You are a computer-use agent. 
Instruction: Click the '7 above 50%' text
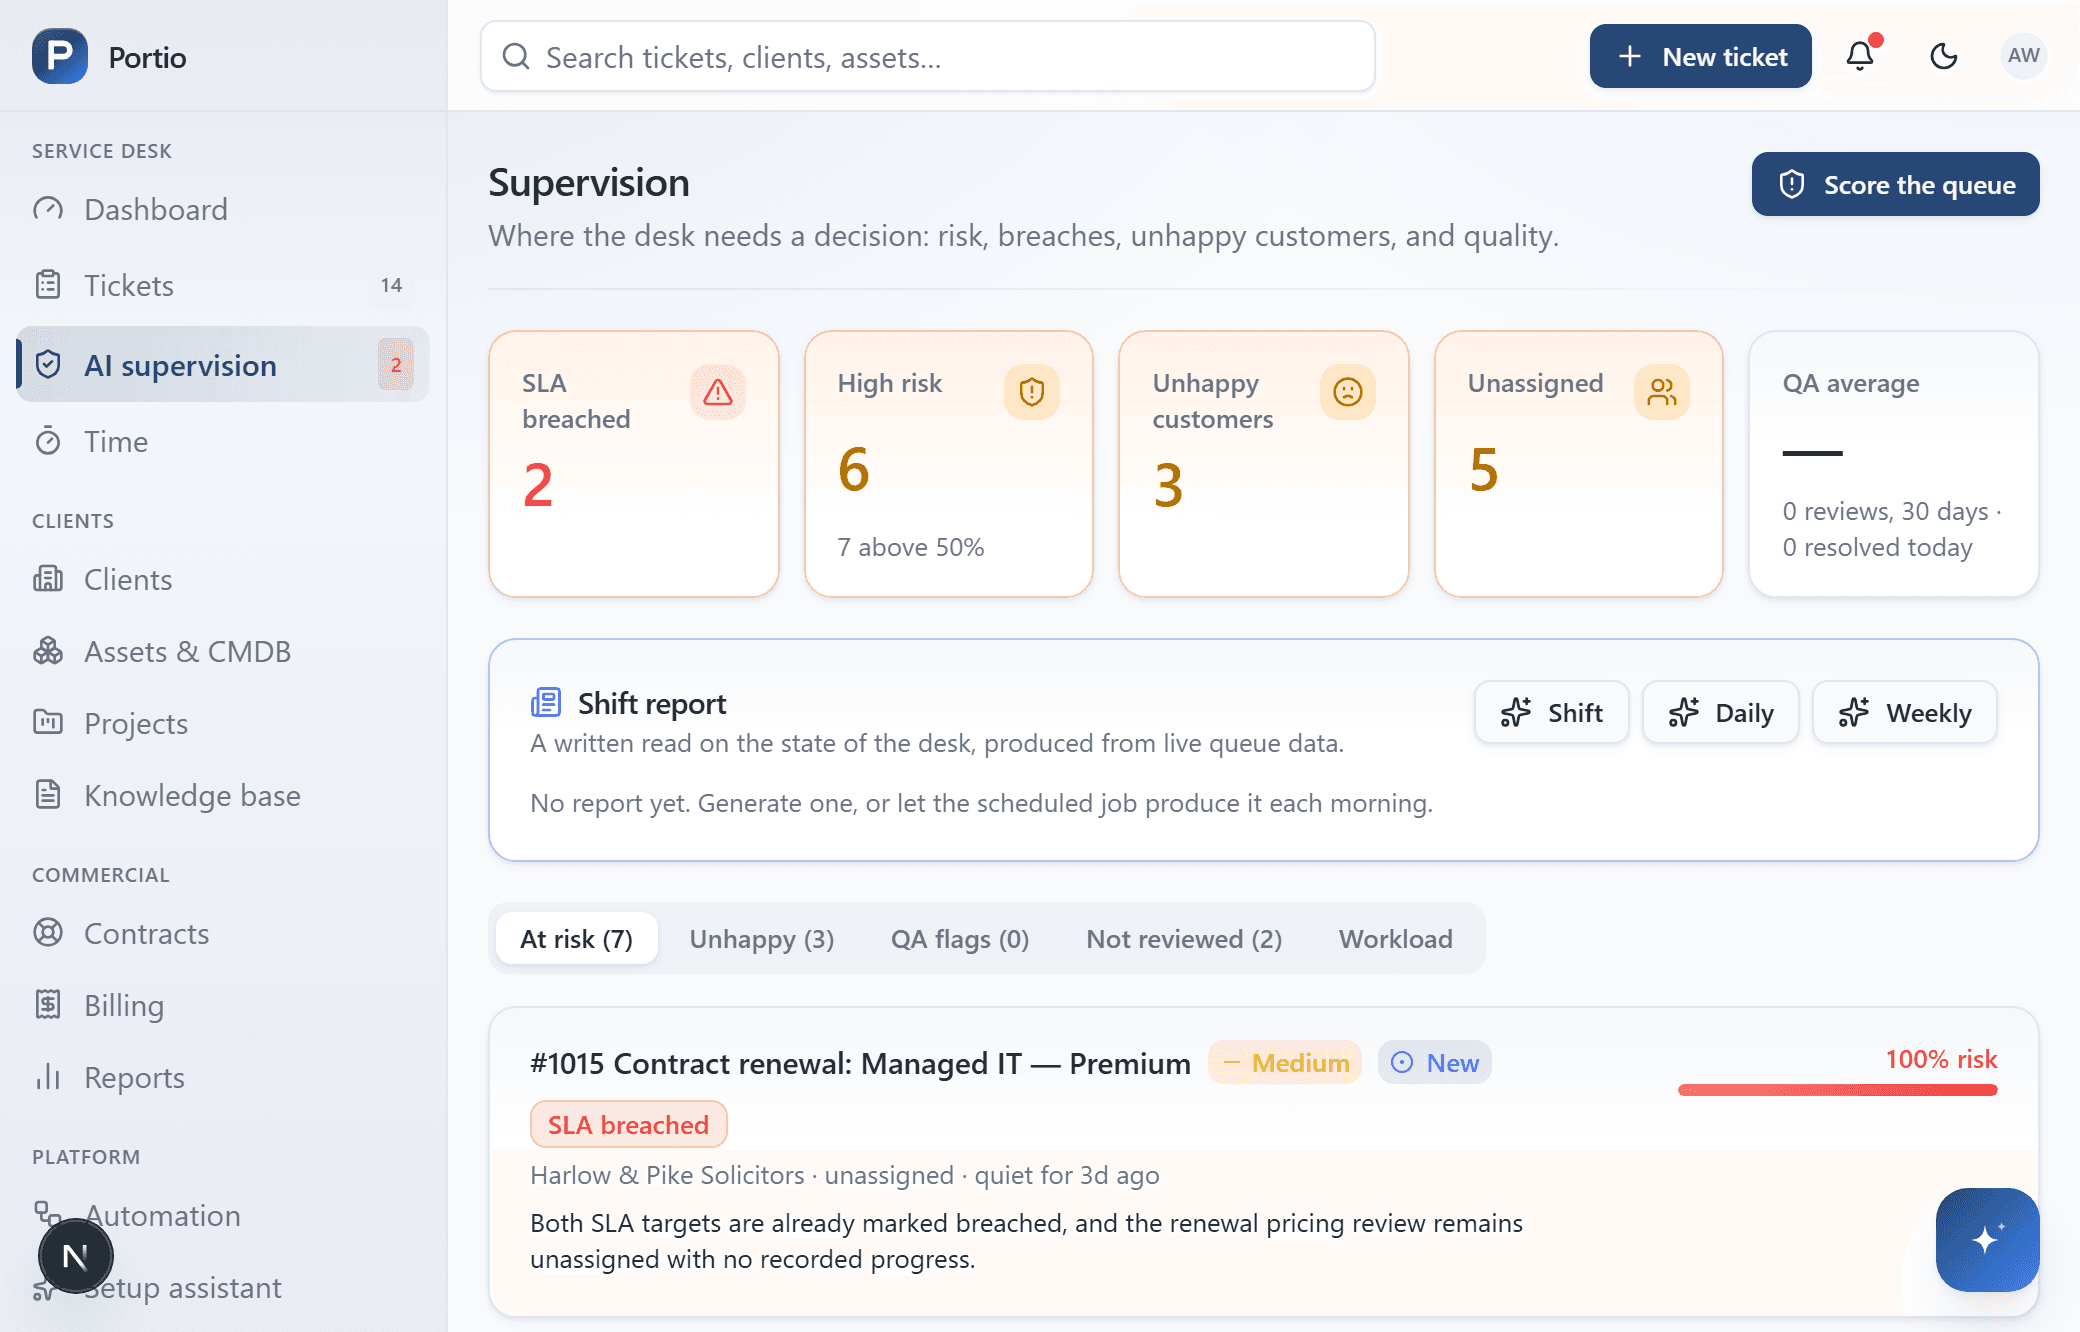(x=910, y=547)
